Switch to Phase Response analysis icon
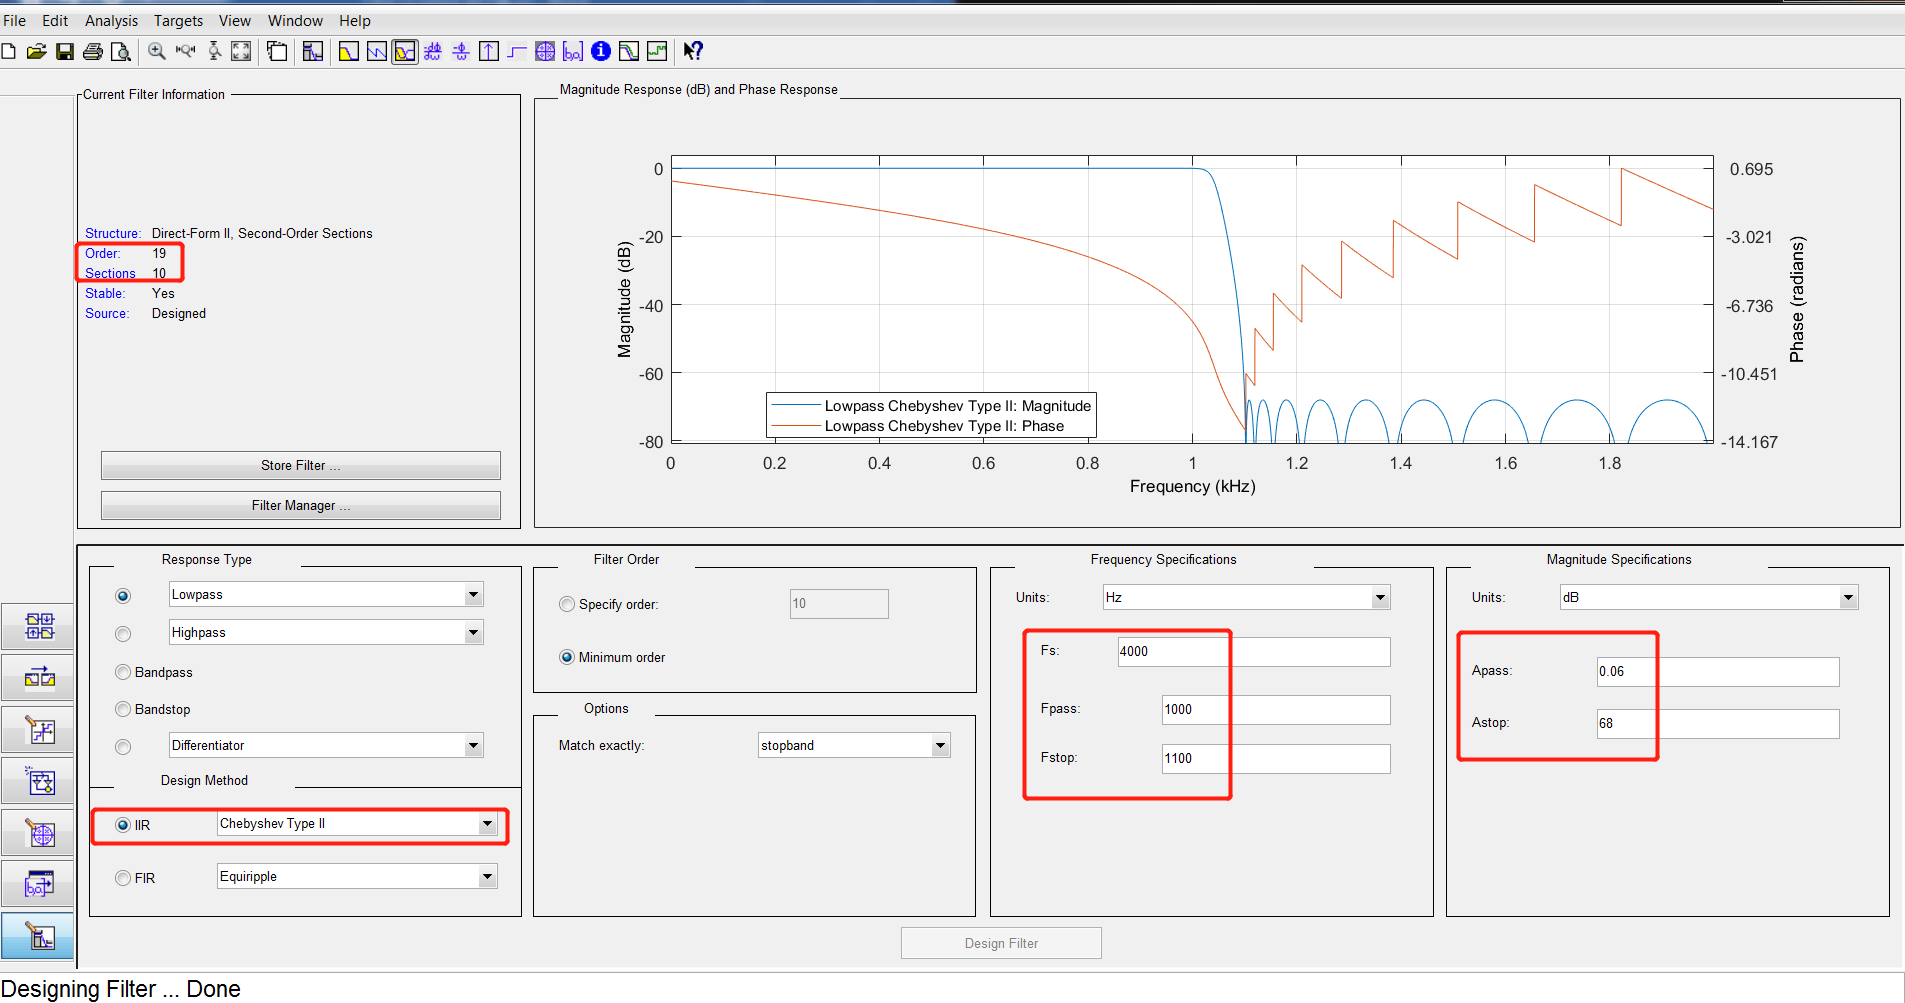Viewport: 1905px width, 1003px height. click(377, 51)
